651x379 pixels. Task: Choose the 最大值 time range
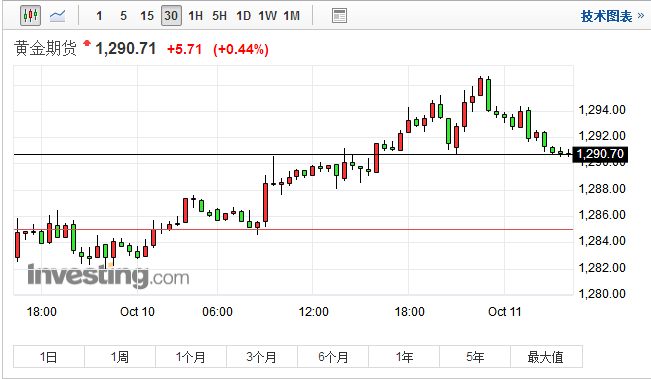pos(546,357)
